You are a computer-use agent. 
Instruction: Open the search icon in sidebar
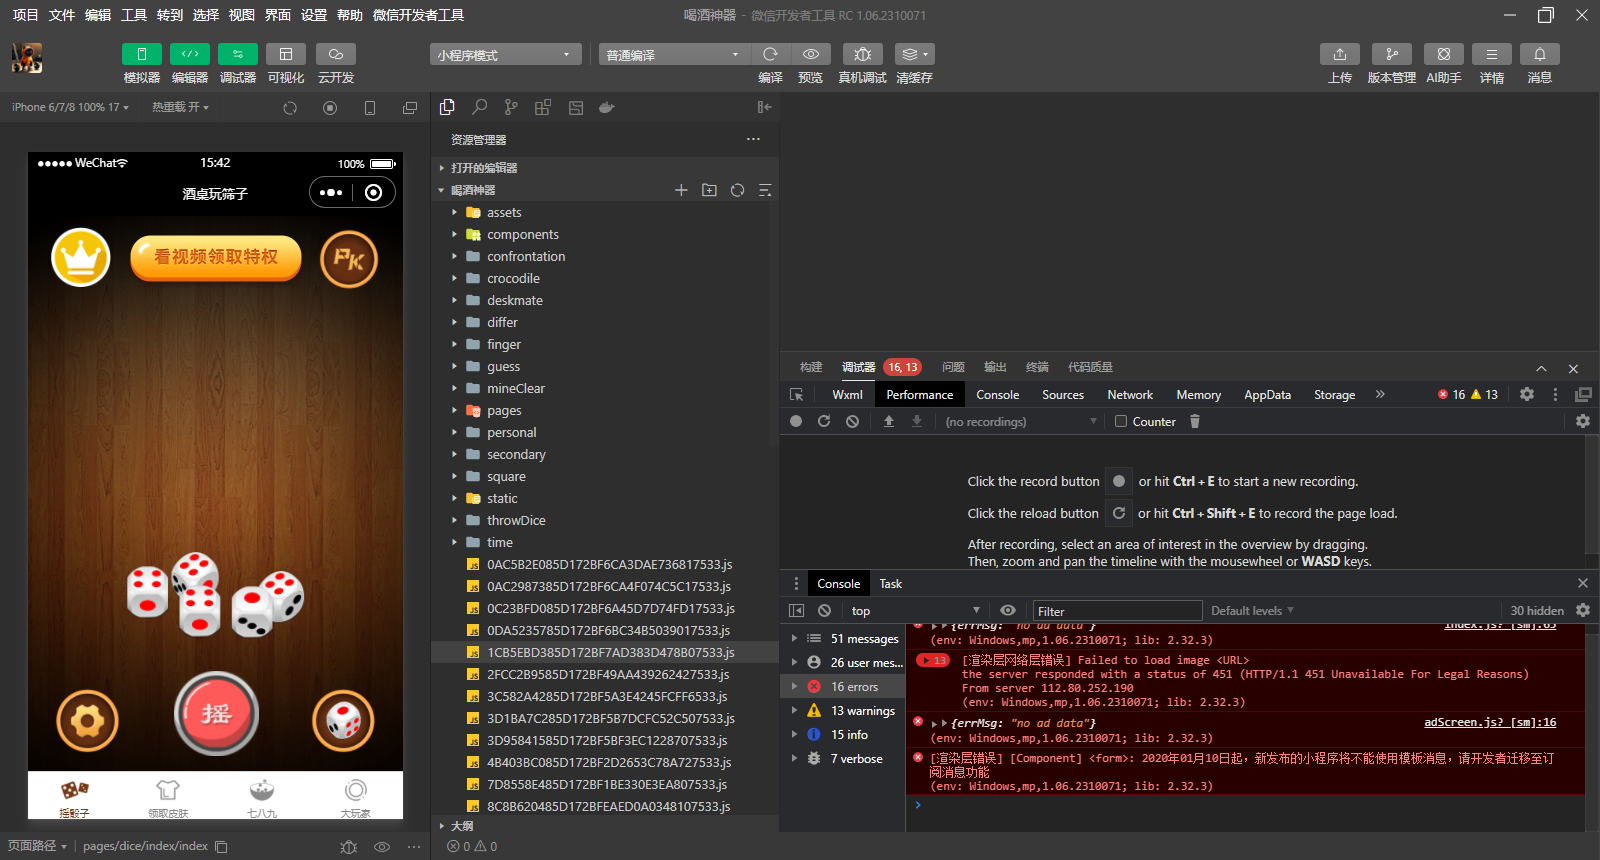480,107
